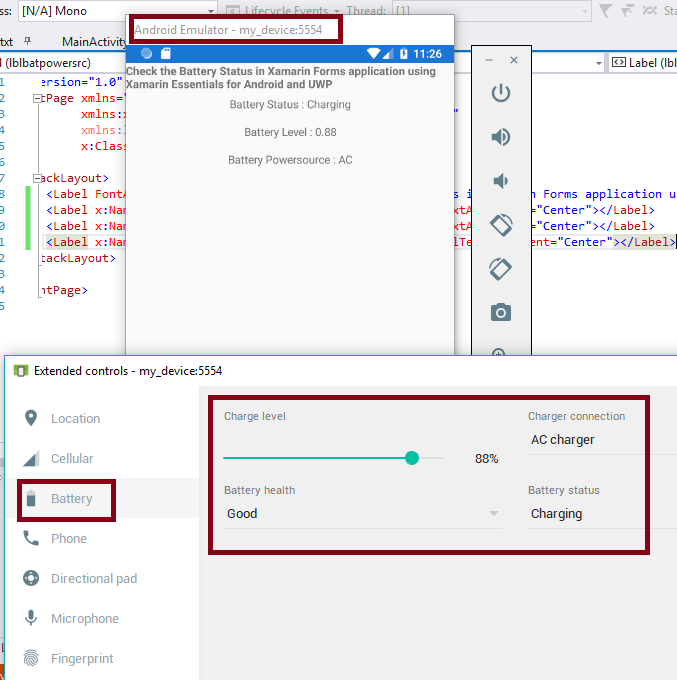Image resolution: width=677 pixels, height=680 pixels.
Task: Collapse the ContentPage node in XAML editor
Action: pos(37,99)
